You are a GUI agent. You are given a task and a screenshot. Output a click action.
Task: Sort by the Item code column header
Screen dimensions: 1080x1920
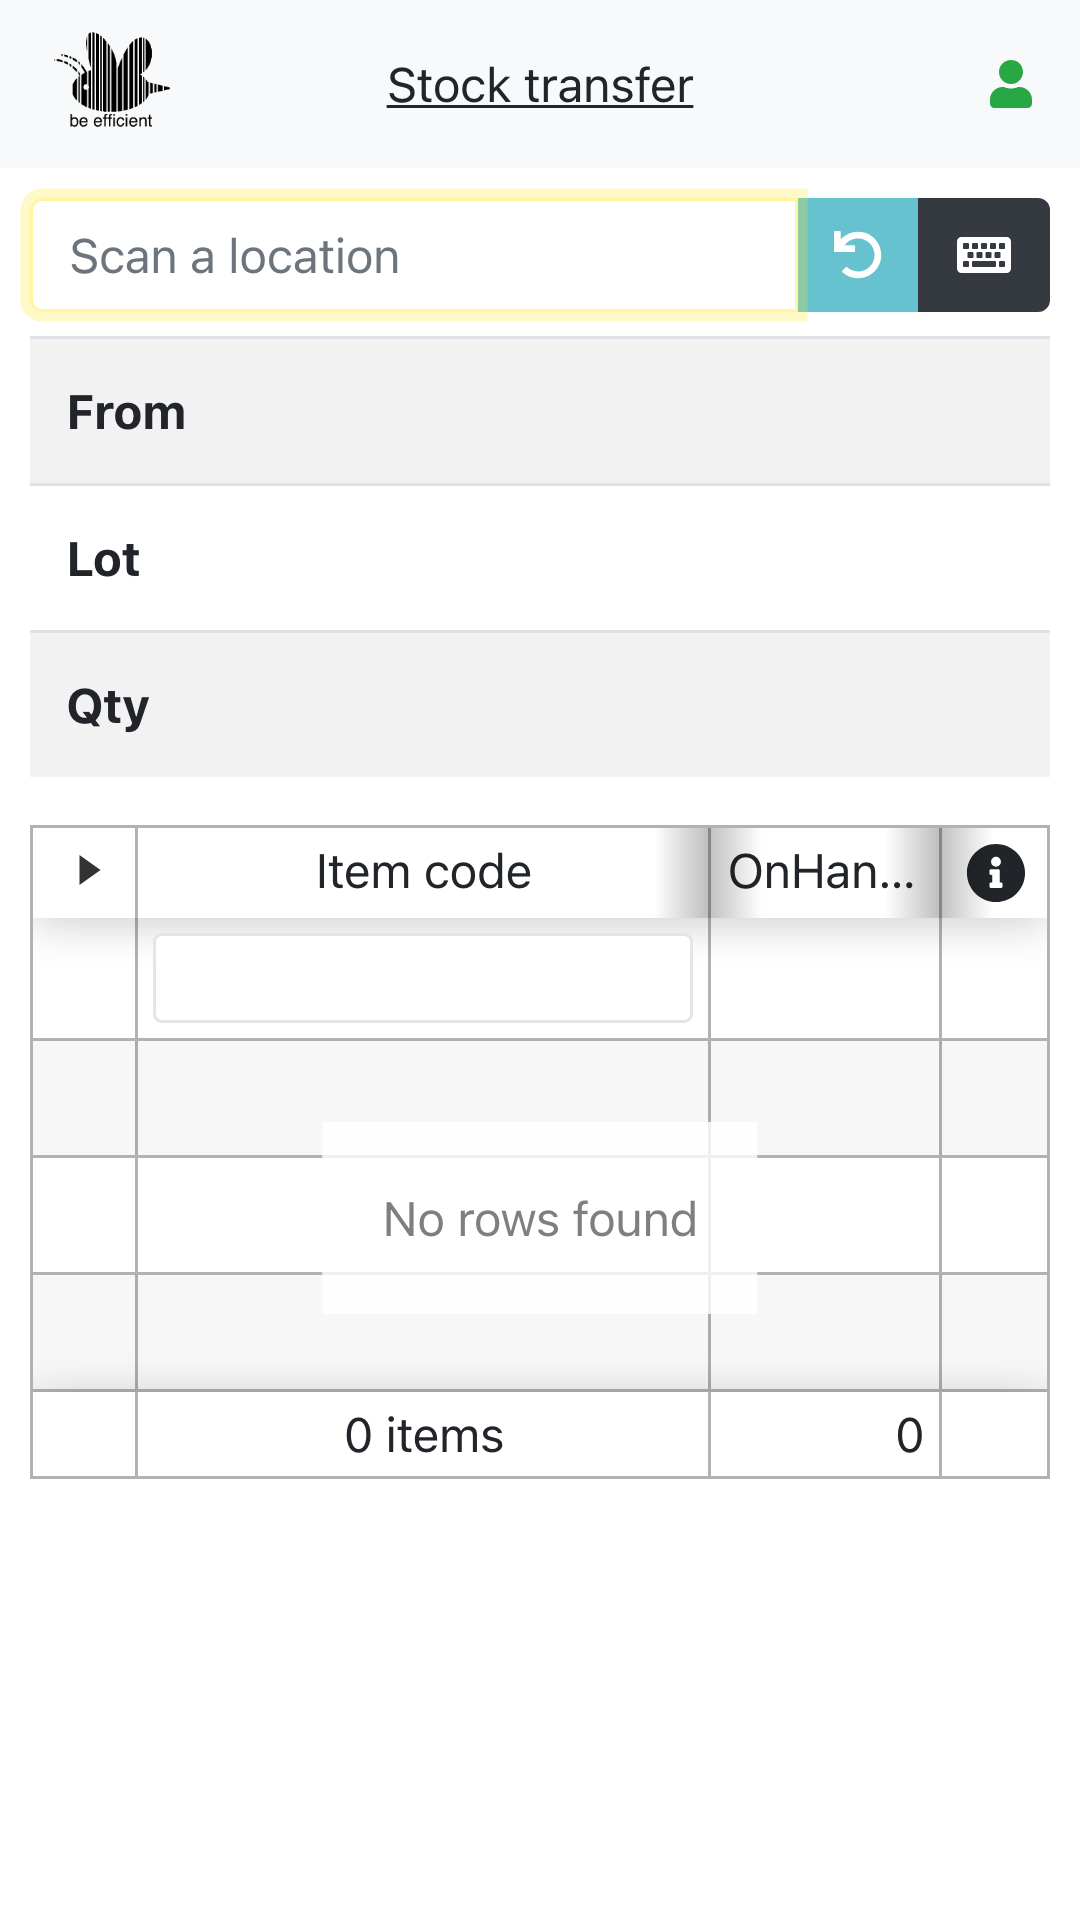pyautogui.click(x=422, y=872)
